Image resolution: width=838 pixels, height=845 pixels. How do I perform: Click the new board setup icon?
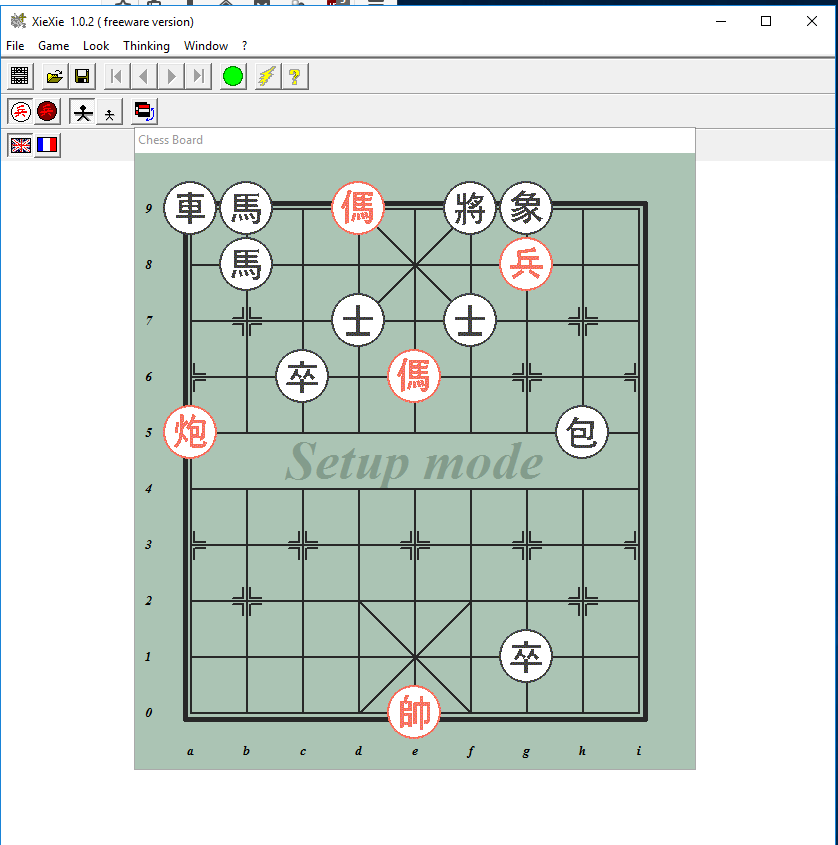click(x=20, y=77)
